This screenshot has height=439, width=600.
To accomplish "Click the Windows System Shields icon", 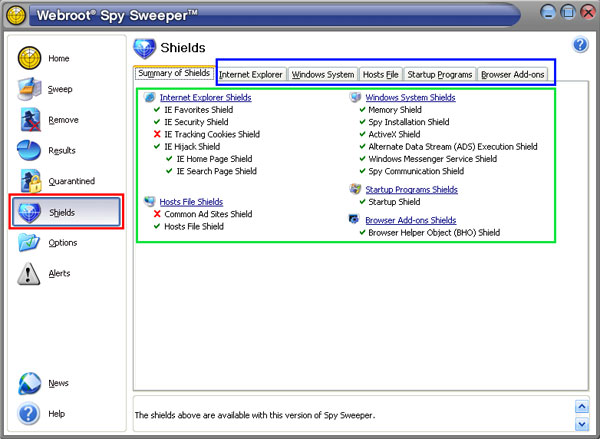I will coord(355,97).
